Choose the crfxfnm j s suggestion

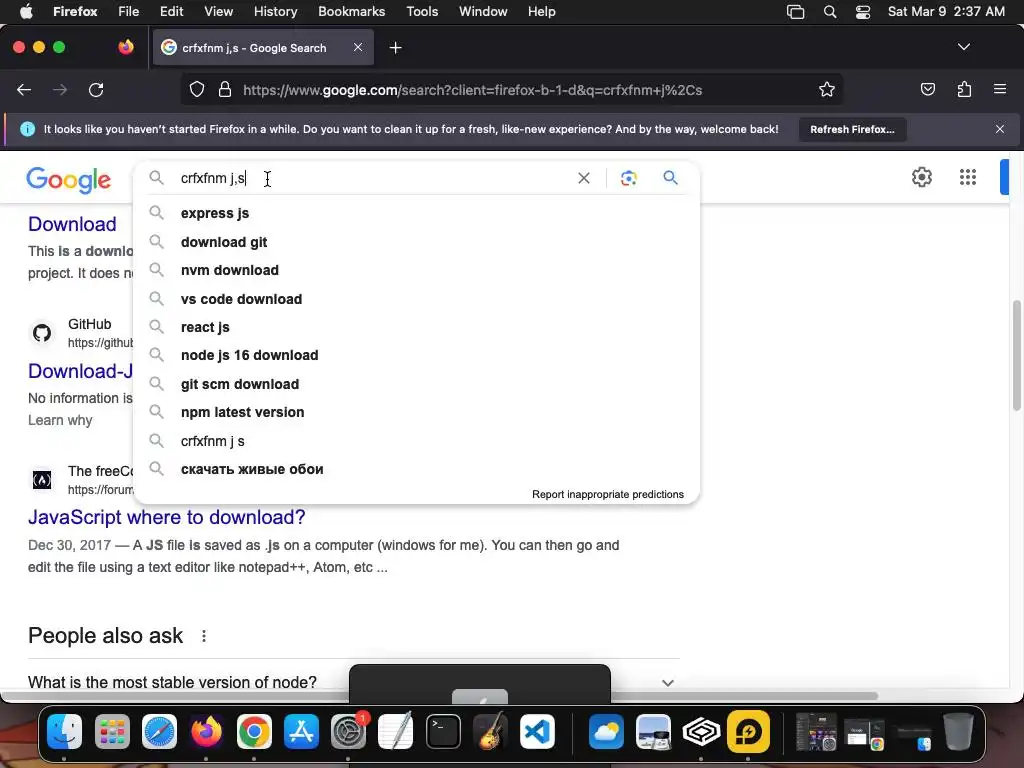click(x=416, y=441)
